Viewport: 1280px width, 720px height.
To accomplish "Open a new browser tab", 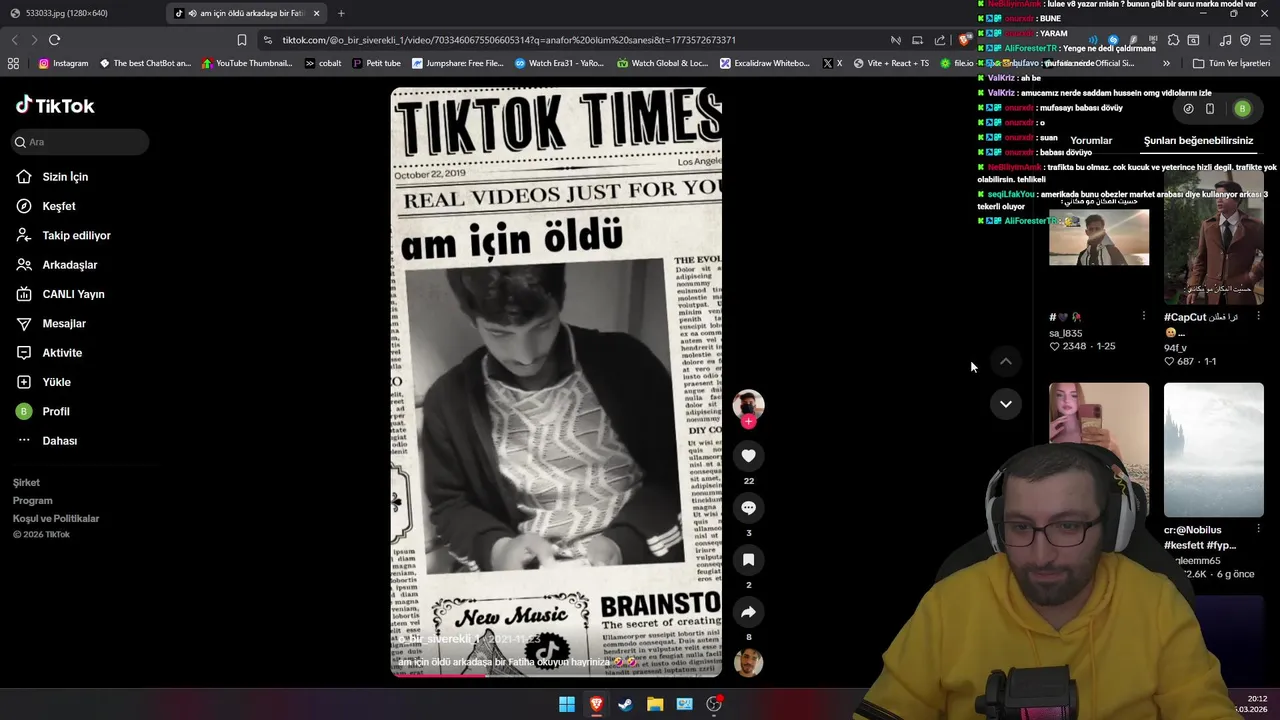I will coord(341,13).
